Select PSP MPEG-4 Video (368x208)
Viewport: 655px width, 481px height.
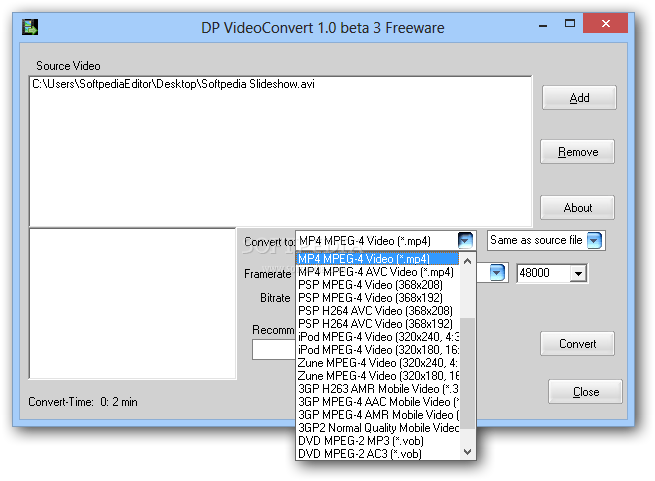(377, 285)
